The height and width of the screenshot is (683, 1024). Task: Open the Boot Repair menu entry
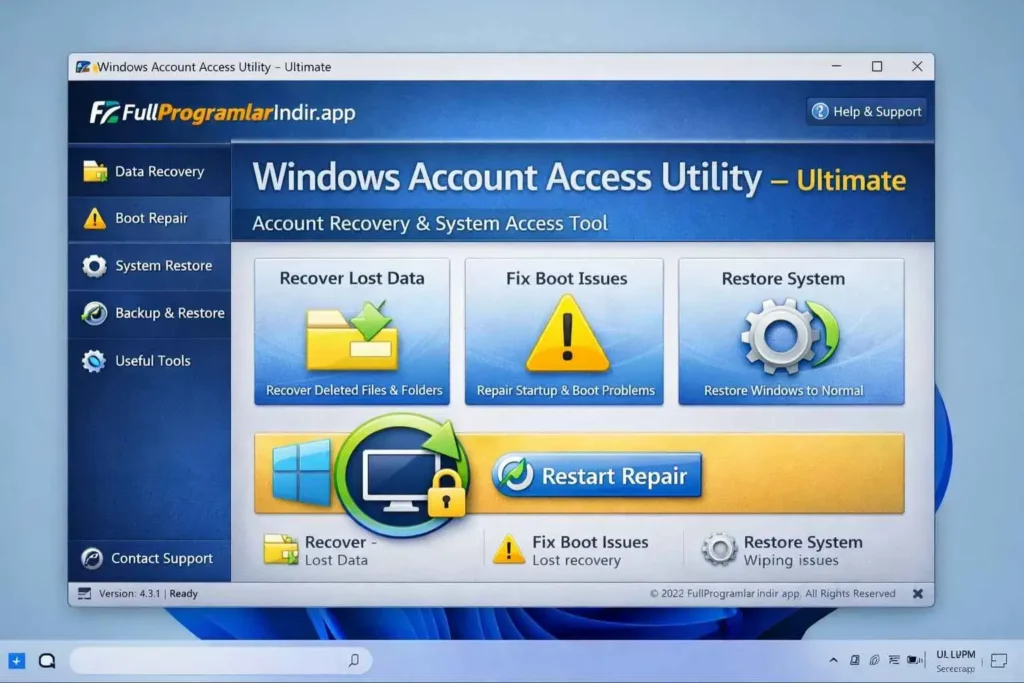point(150,218)
